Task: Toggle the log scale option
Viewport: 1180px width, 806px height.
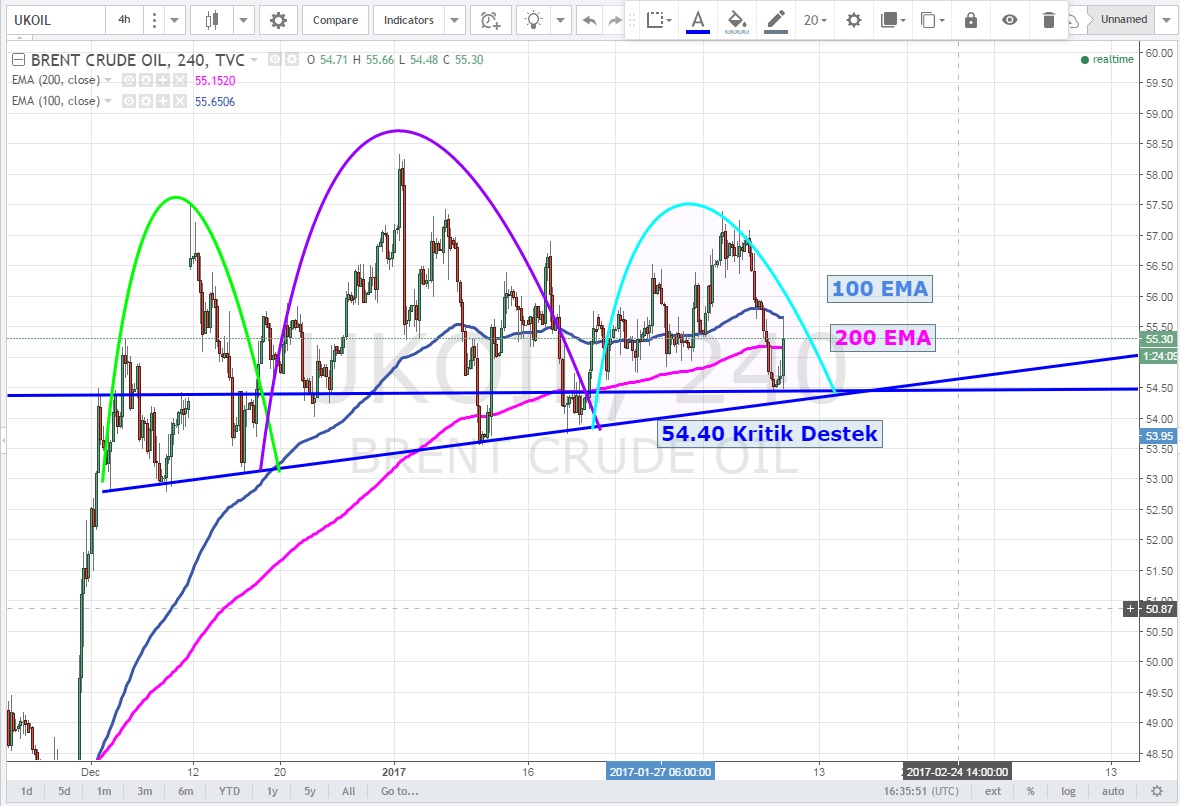Action: point(1068,792)
